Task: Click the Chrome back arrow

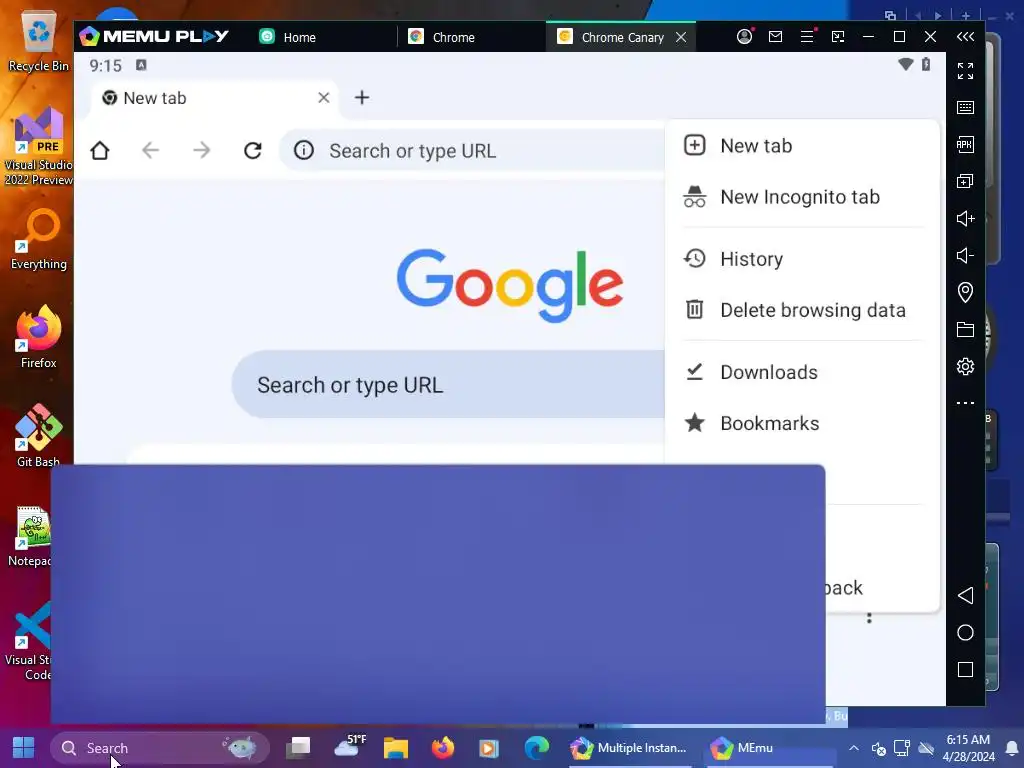Action: (151, 151)
